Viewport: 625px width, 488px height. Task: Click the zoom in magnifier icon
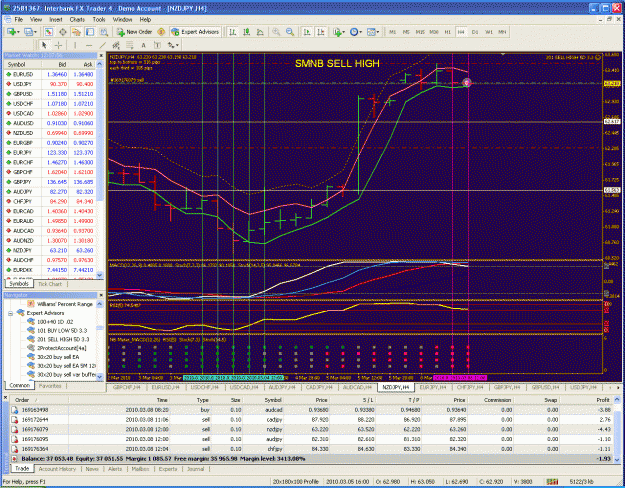coord(276,32)
